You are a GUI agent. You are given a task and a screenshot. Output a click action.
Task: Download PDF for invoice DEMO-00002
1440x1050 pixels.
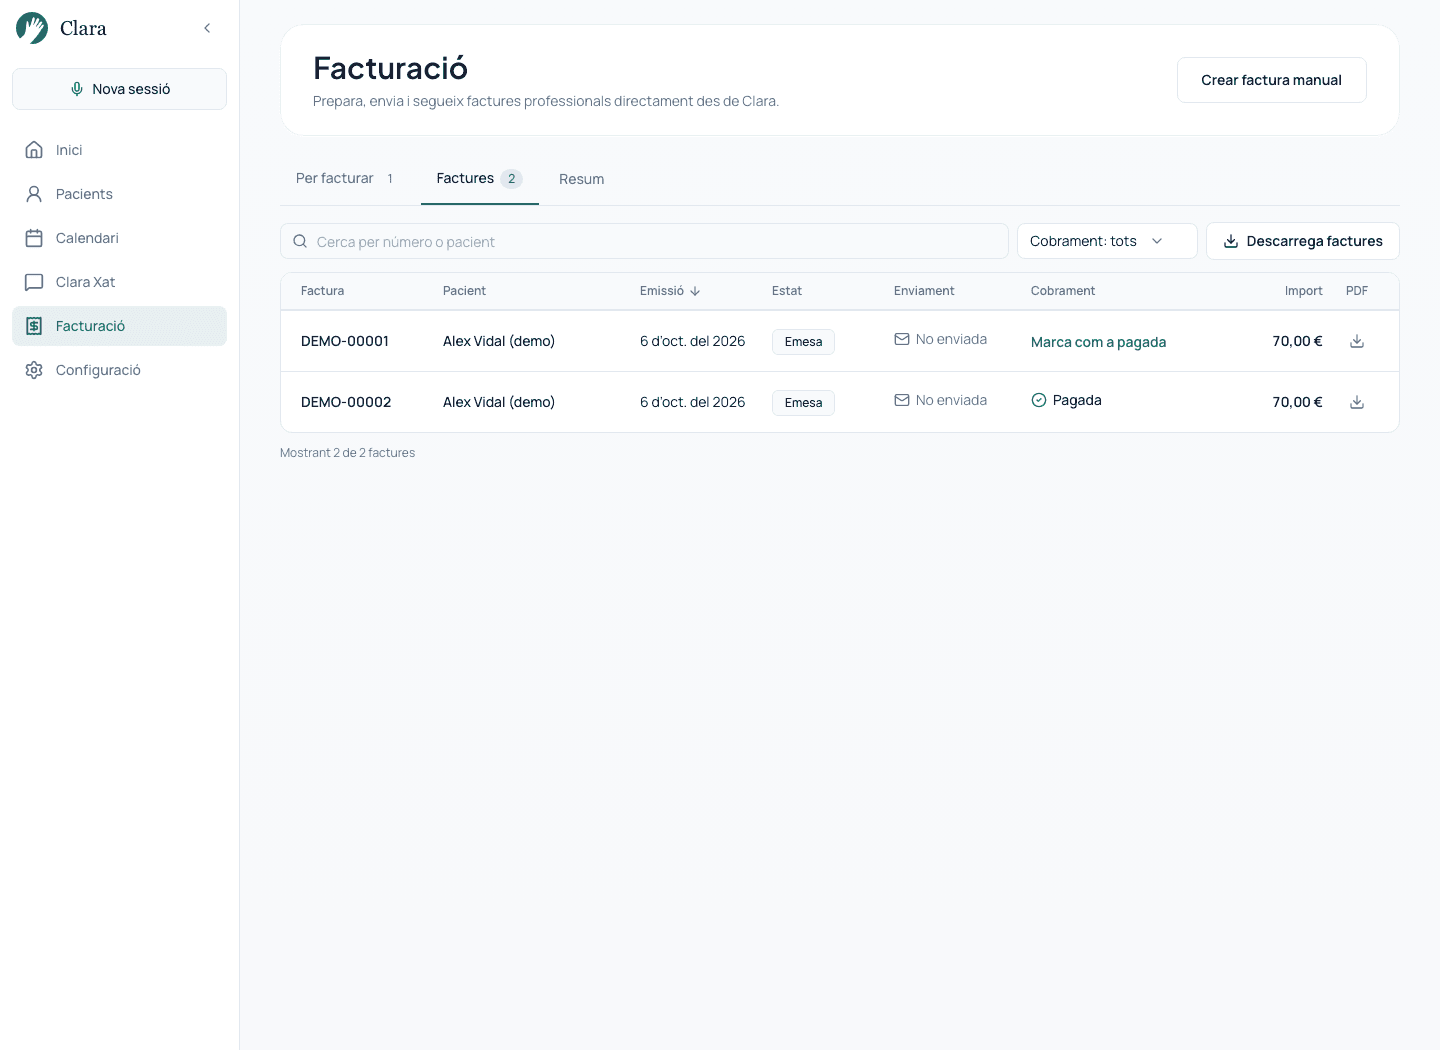point(1357,402)
